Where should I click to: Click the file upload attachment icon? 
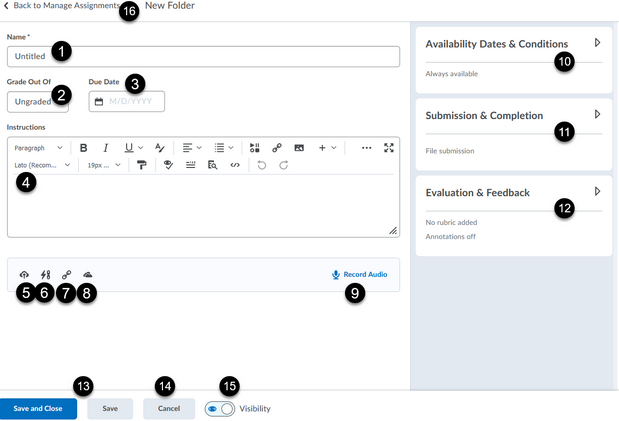pos(24,275)
